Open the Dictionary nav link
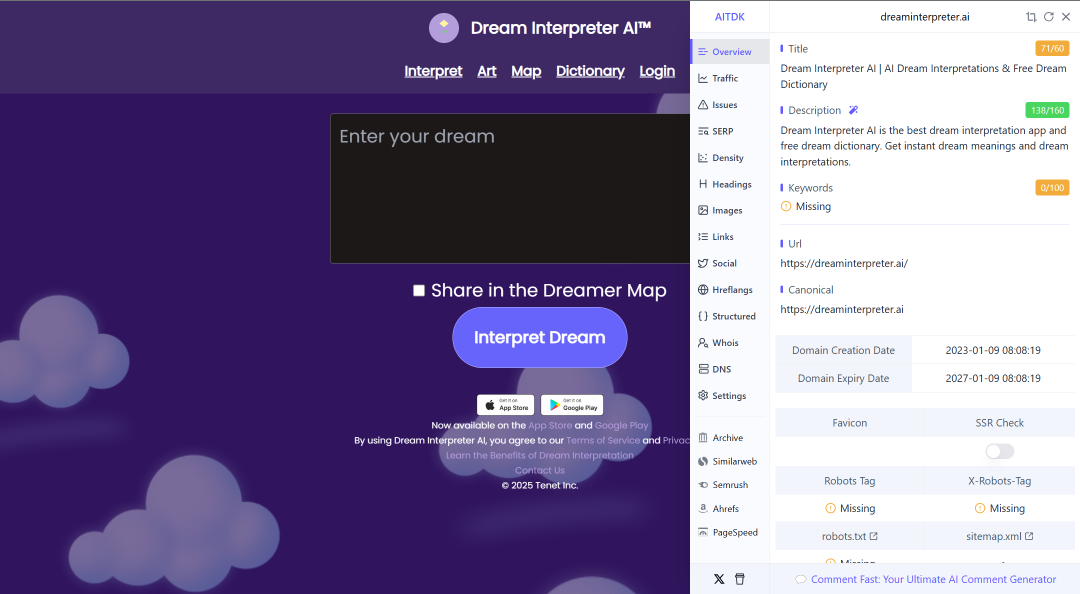The image size is (1080, 594). [590, 71]
